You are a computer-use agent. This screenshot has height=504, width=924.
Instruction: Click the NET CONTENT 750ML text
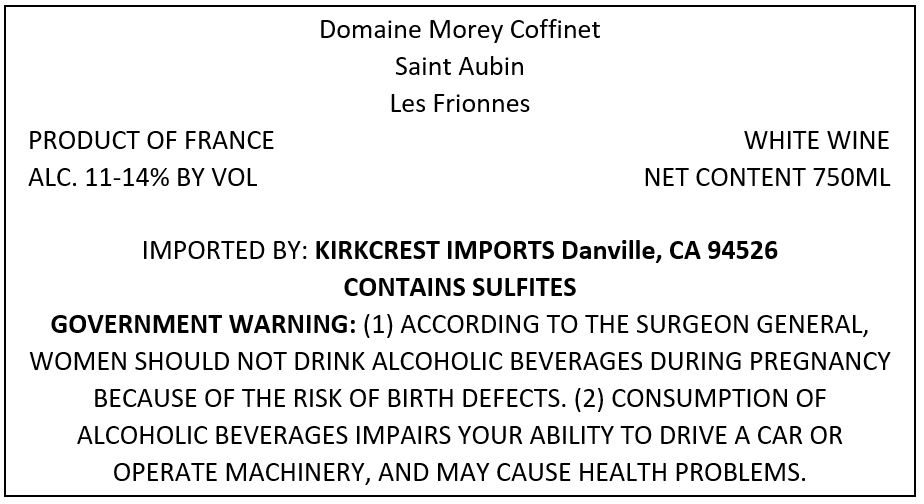pyautogui.click(x=767, y=178)
